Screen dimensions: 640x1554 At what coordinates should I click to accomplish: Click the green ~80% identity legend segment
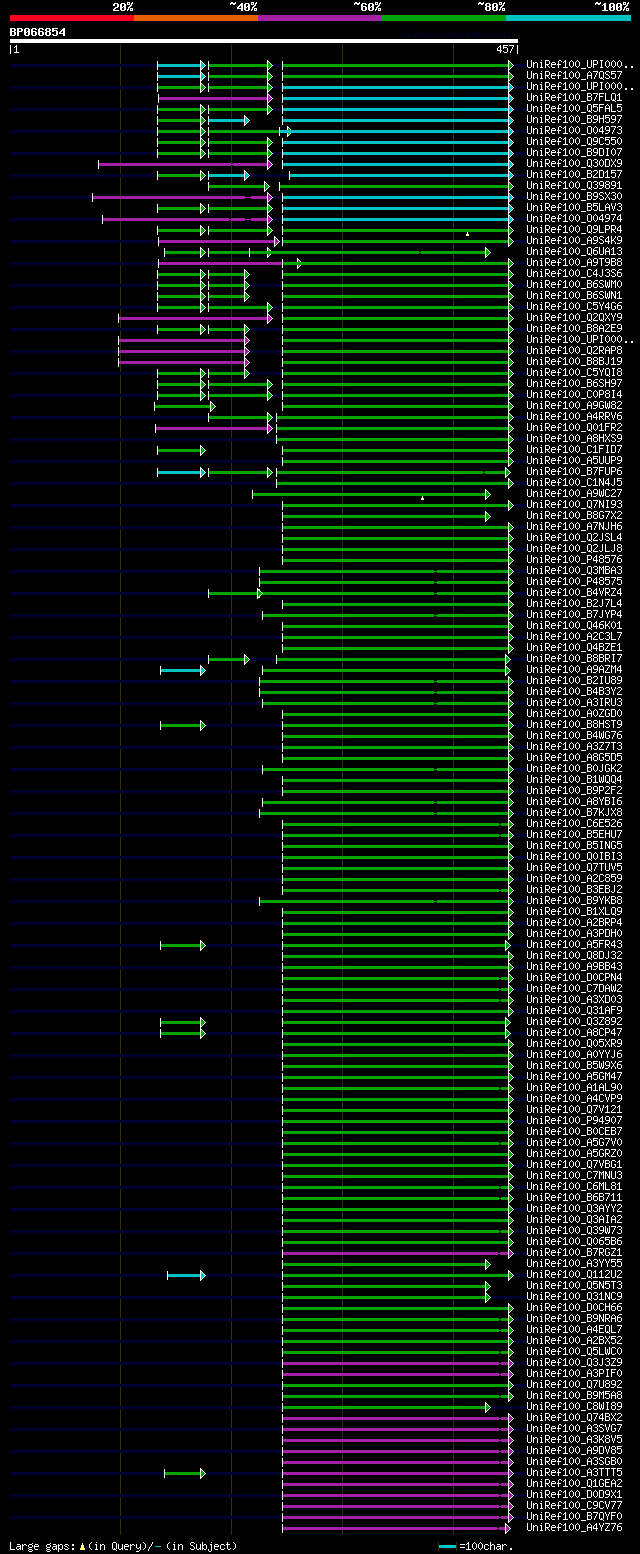point(444,17)
